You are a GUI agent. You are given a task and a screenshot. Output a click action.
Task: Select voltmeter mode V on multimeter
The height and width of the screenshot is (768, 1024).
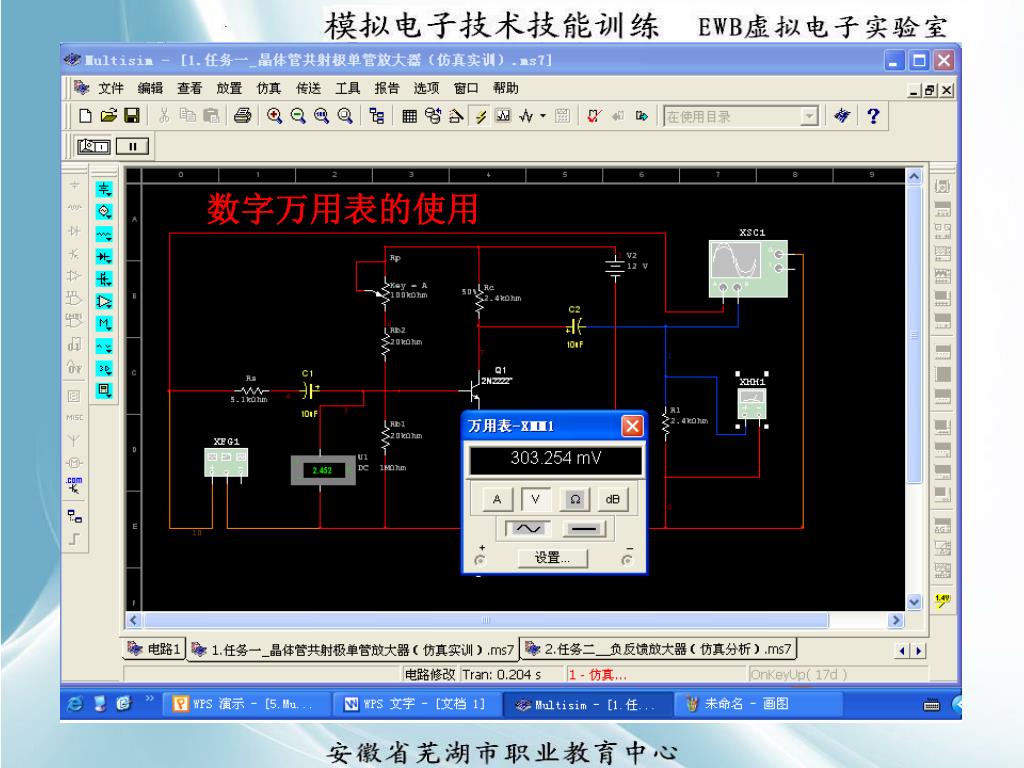[x=536, y=500]
